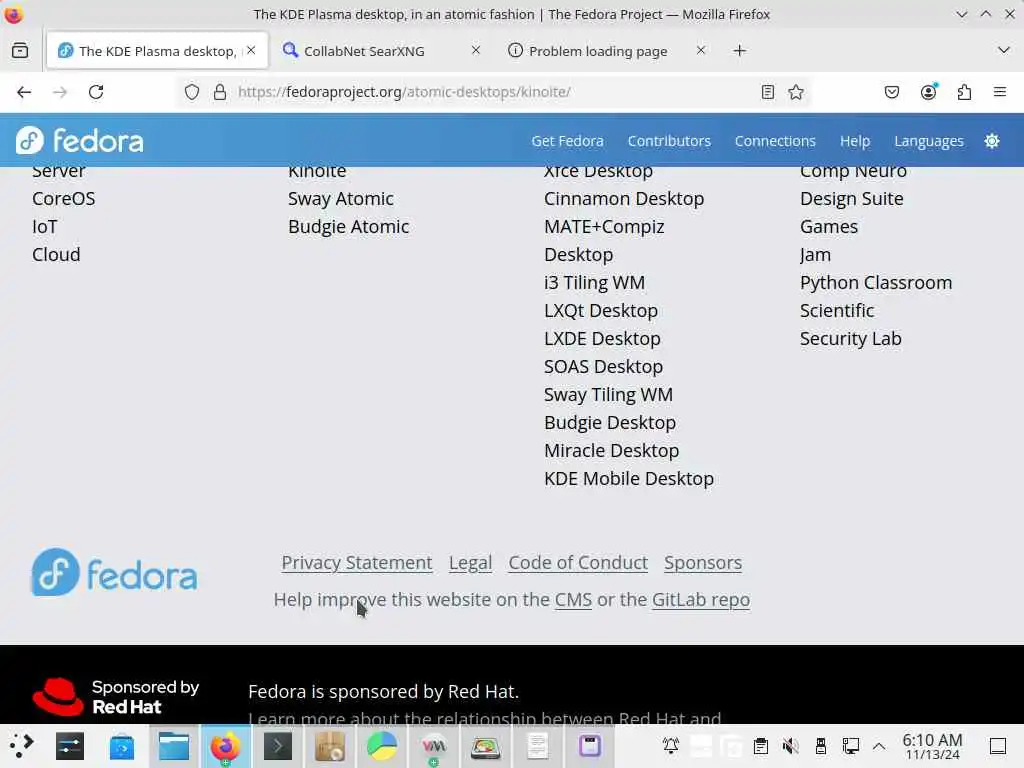Image resolution: width=1024 pixels, height=768 pixels.
Task: Toggle reader view icon
Action: point(768,92)
